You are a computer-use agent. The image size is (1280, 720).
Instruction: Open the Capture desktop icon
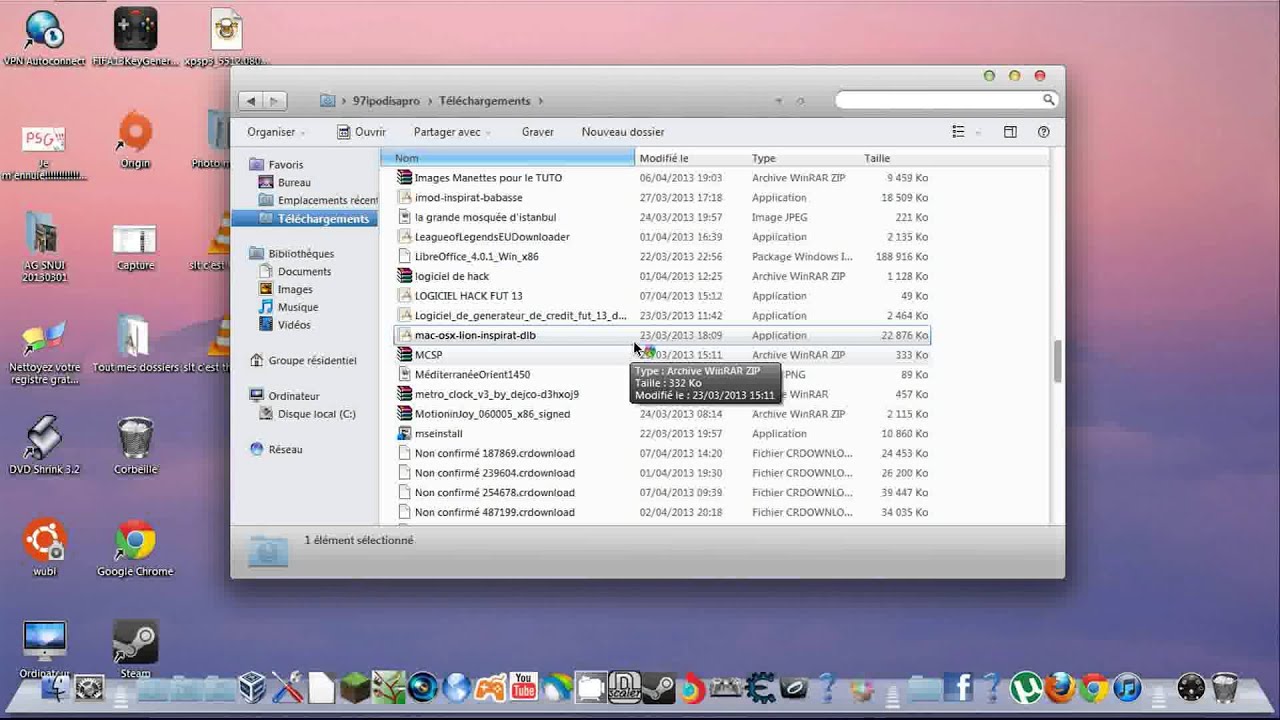coord(135,247)
